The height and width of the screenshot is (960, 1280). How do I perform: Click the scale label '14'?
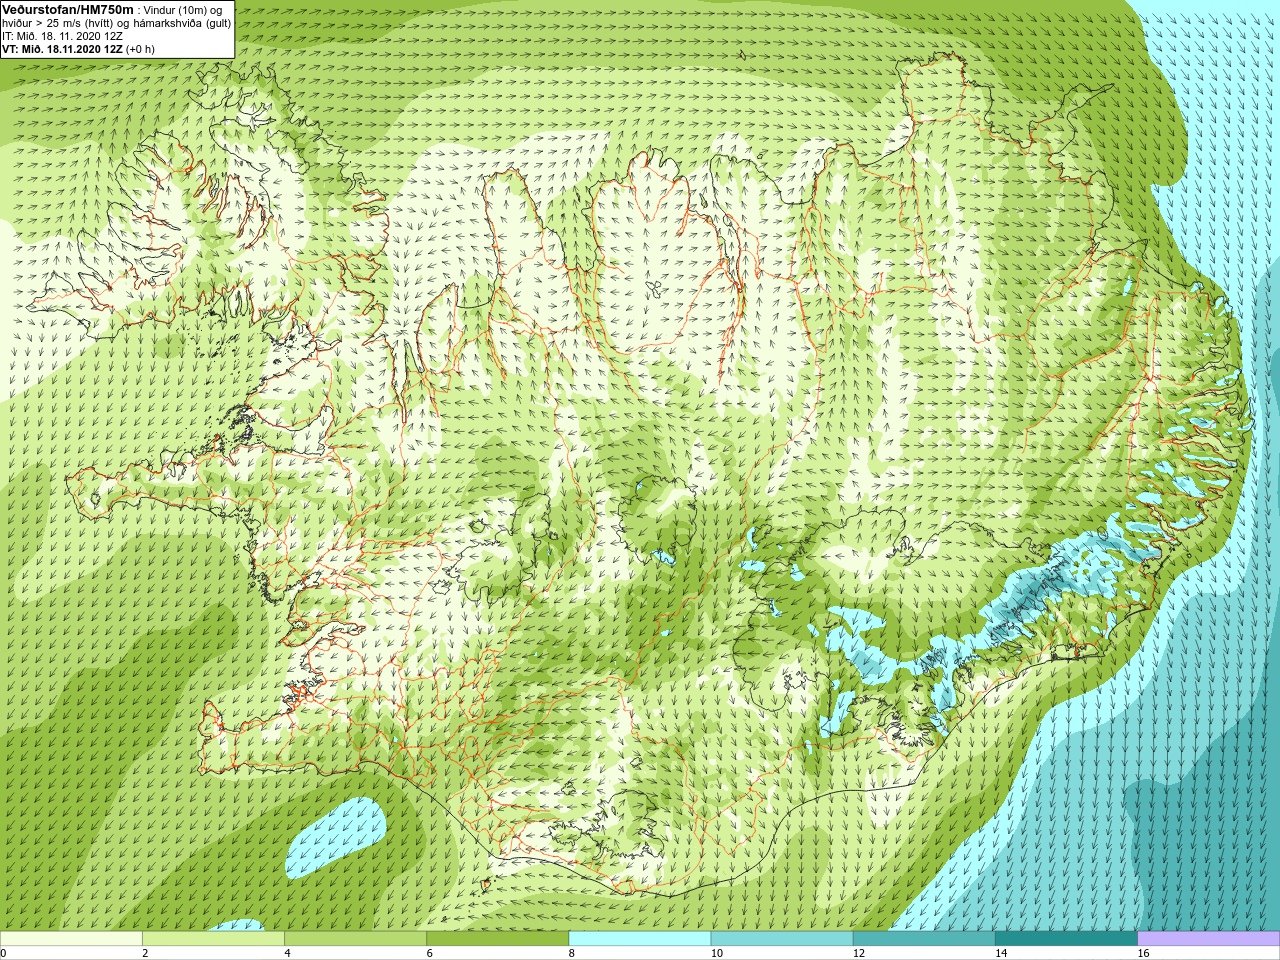(x=1000, y=953)
